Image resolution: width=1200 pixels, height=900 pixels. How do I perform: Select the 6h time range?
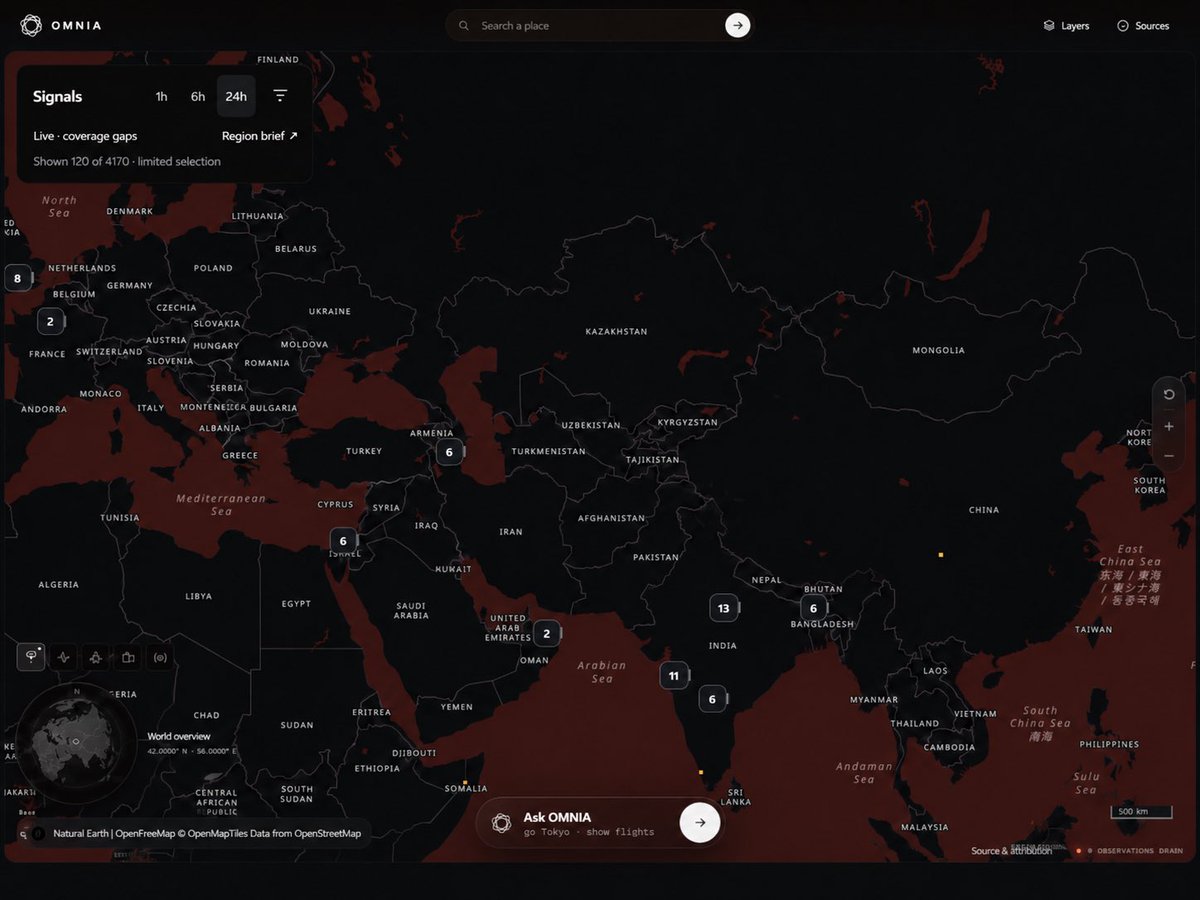[198, 97]
